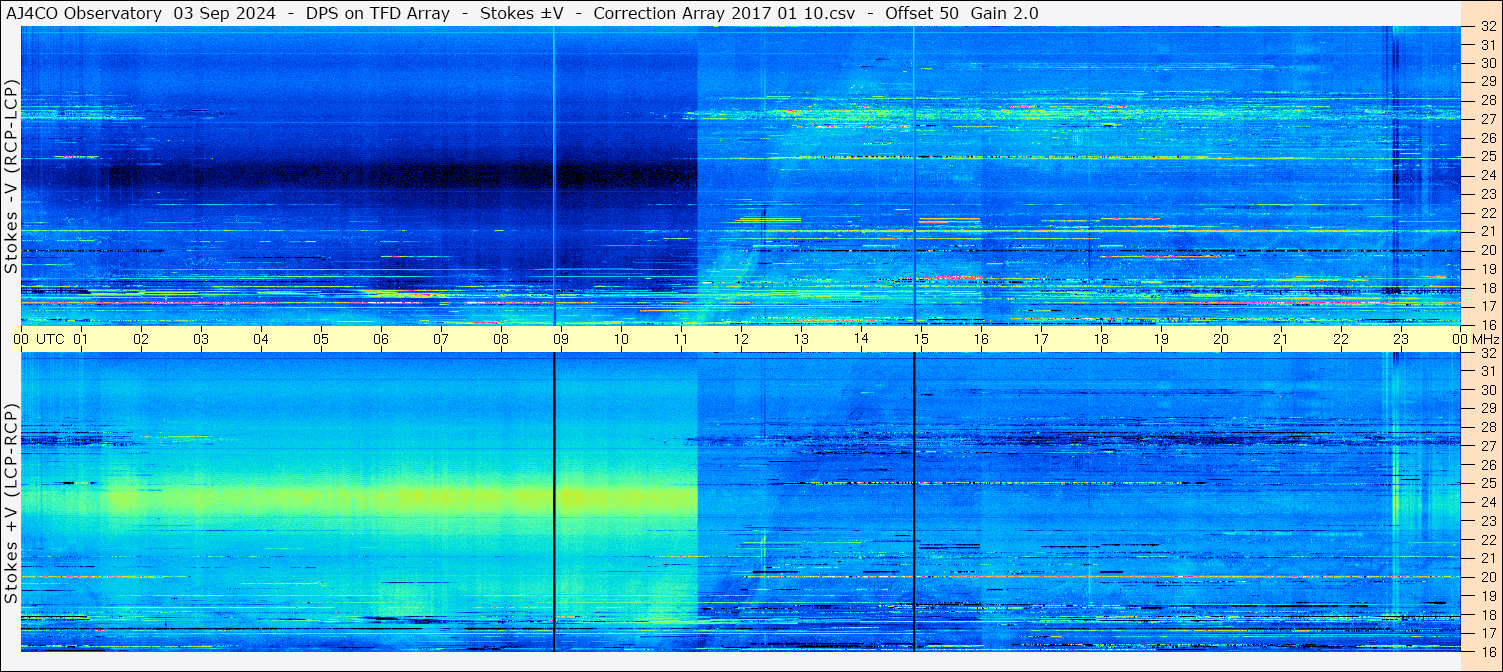Screen dimensions: 1503x672
Task: Click the 23 MHz label of lower Stokes +V panel
Action: coord(1487,521)
